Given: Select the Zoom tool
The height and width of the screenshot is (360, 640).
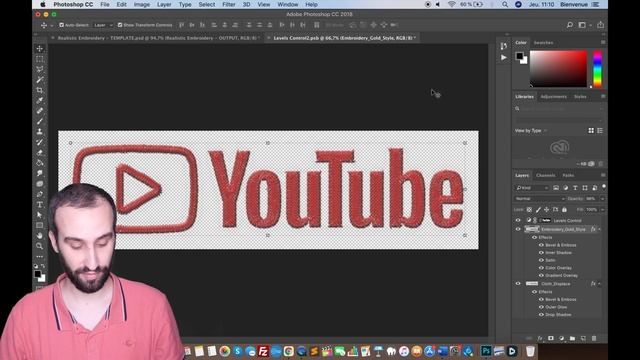Looking at the screenshot, I should pyautogui.click(x=40, y=246).
